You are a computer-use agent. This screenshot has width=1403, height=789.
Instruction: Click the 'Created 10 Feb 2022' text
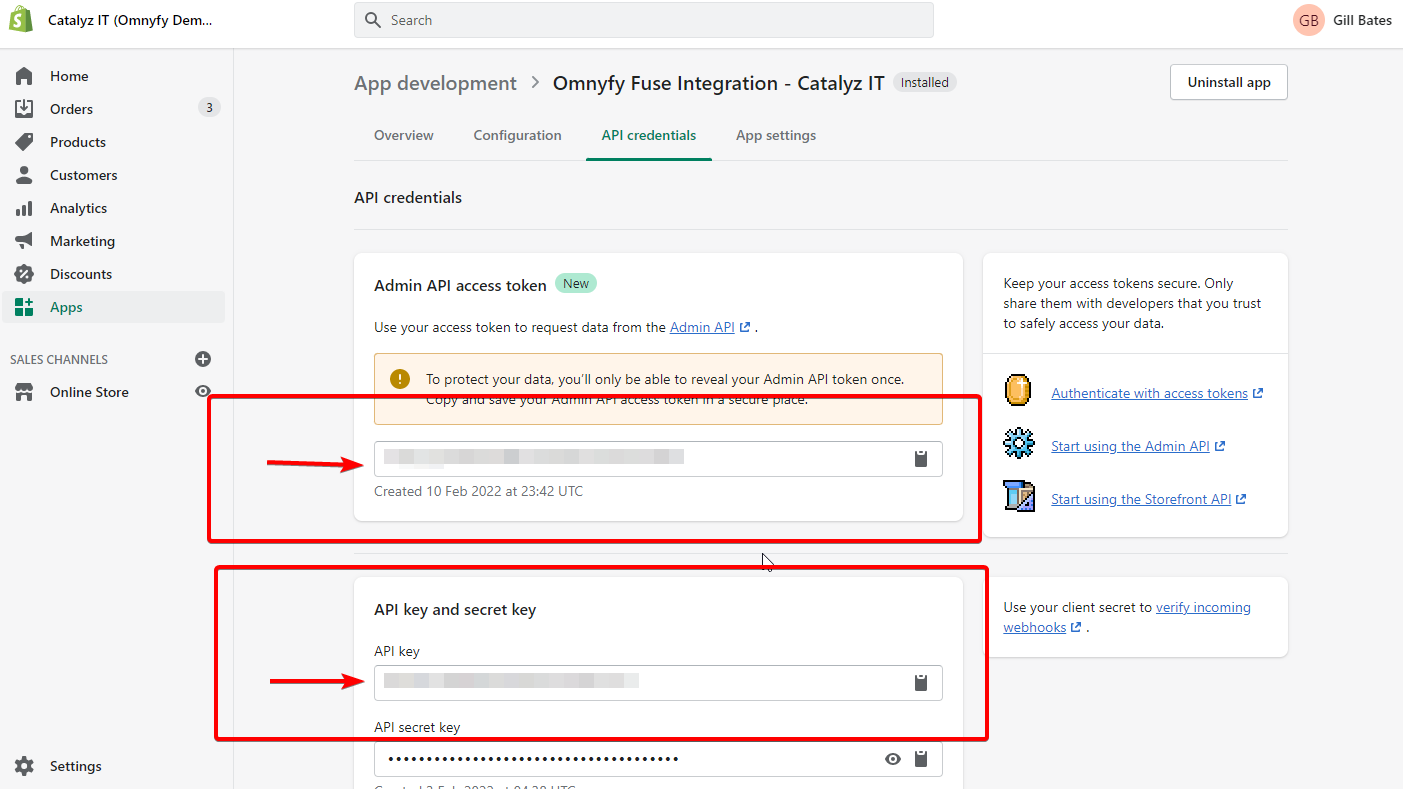478,491
